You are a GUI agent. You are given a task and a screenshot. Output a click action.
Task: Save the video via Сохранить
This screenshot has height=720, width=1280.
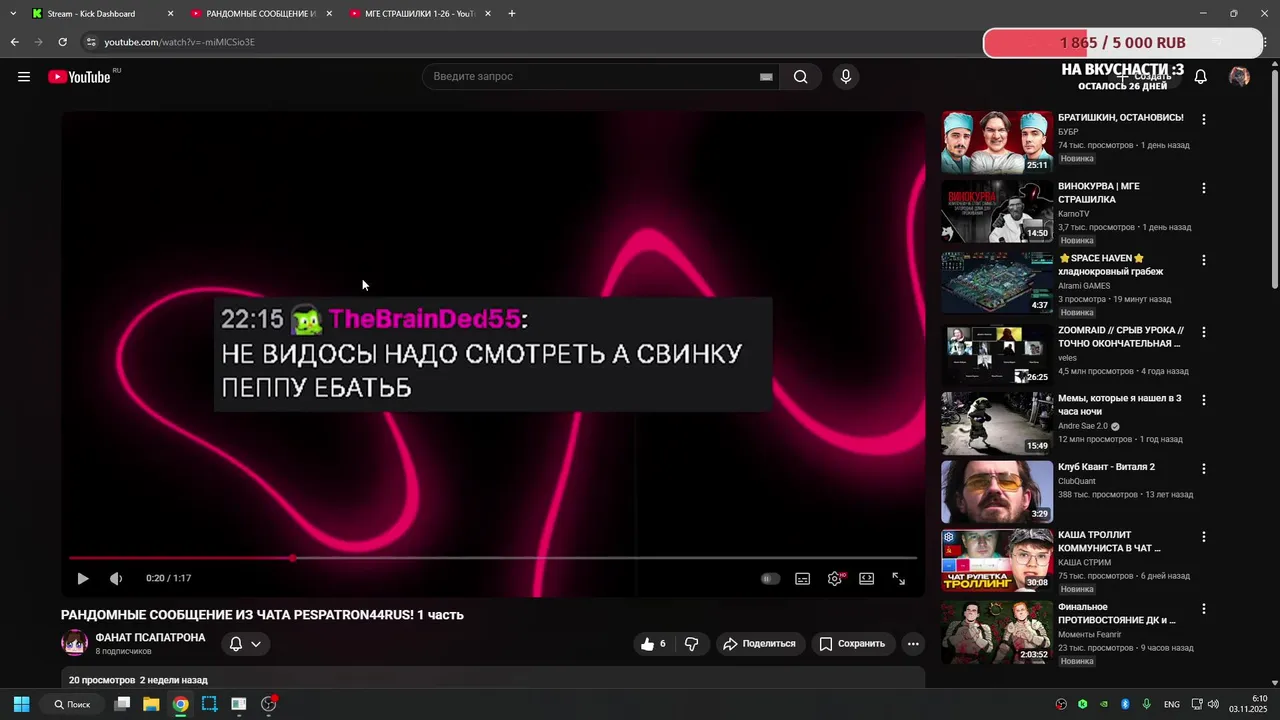pos(853,644)
